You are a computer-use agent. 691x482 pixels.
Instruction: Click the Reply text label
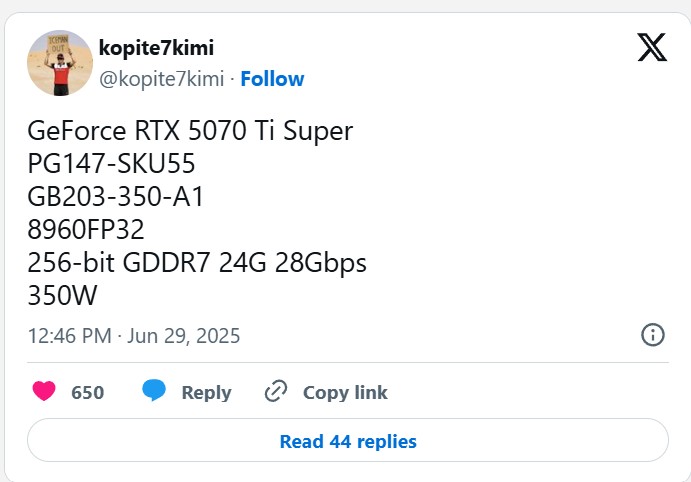(206, 393)
